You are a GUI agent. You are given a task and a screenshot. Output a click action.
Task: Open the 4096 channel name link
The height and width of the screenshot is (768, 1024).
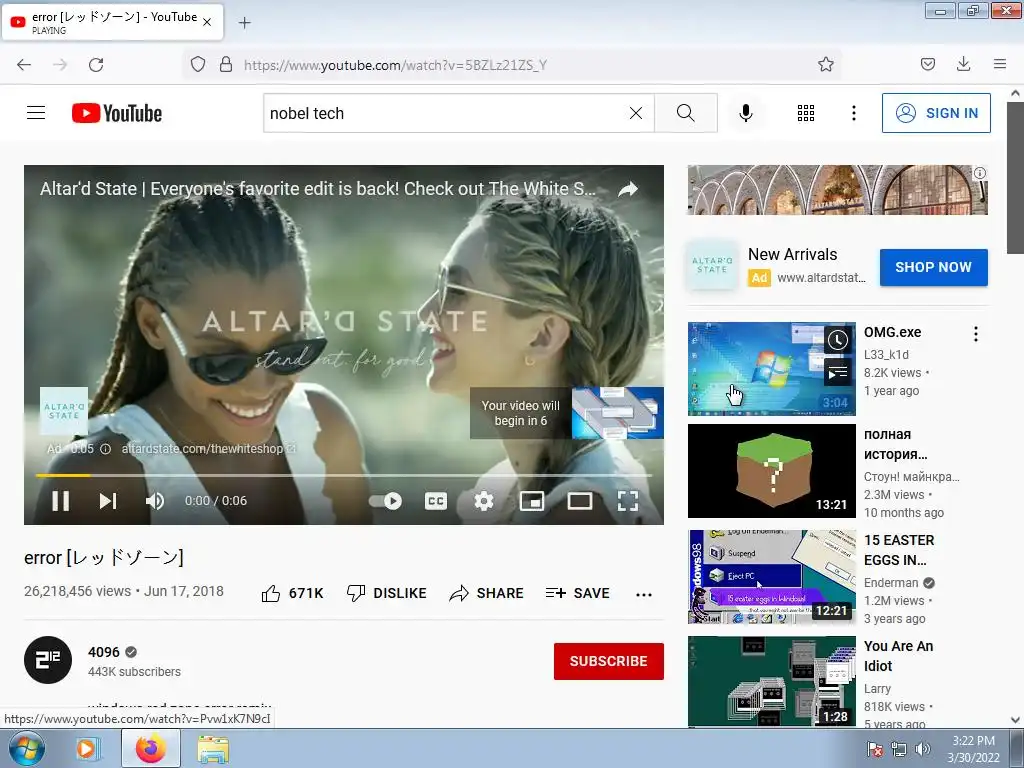104,652
